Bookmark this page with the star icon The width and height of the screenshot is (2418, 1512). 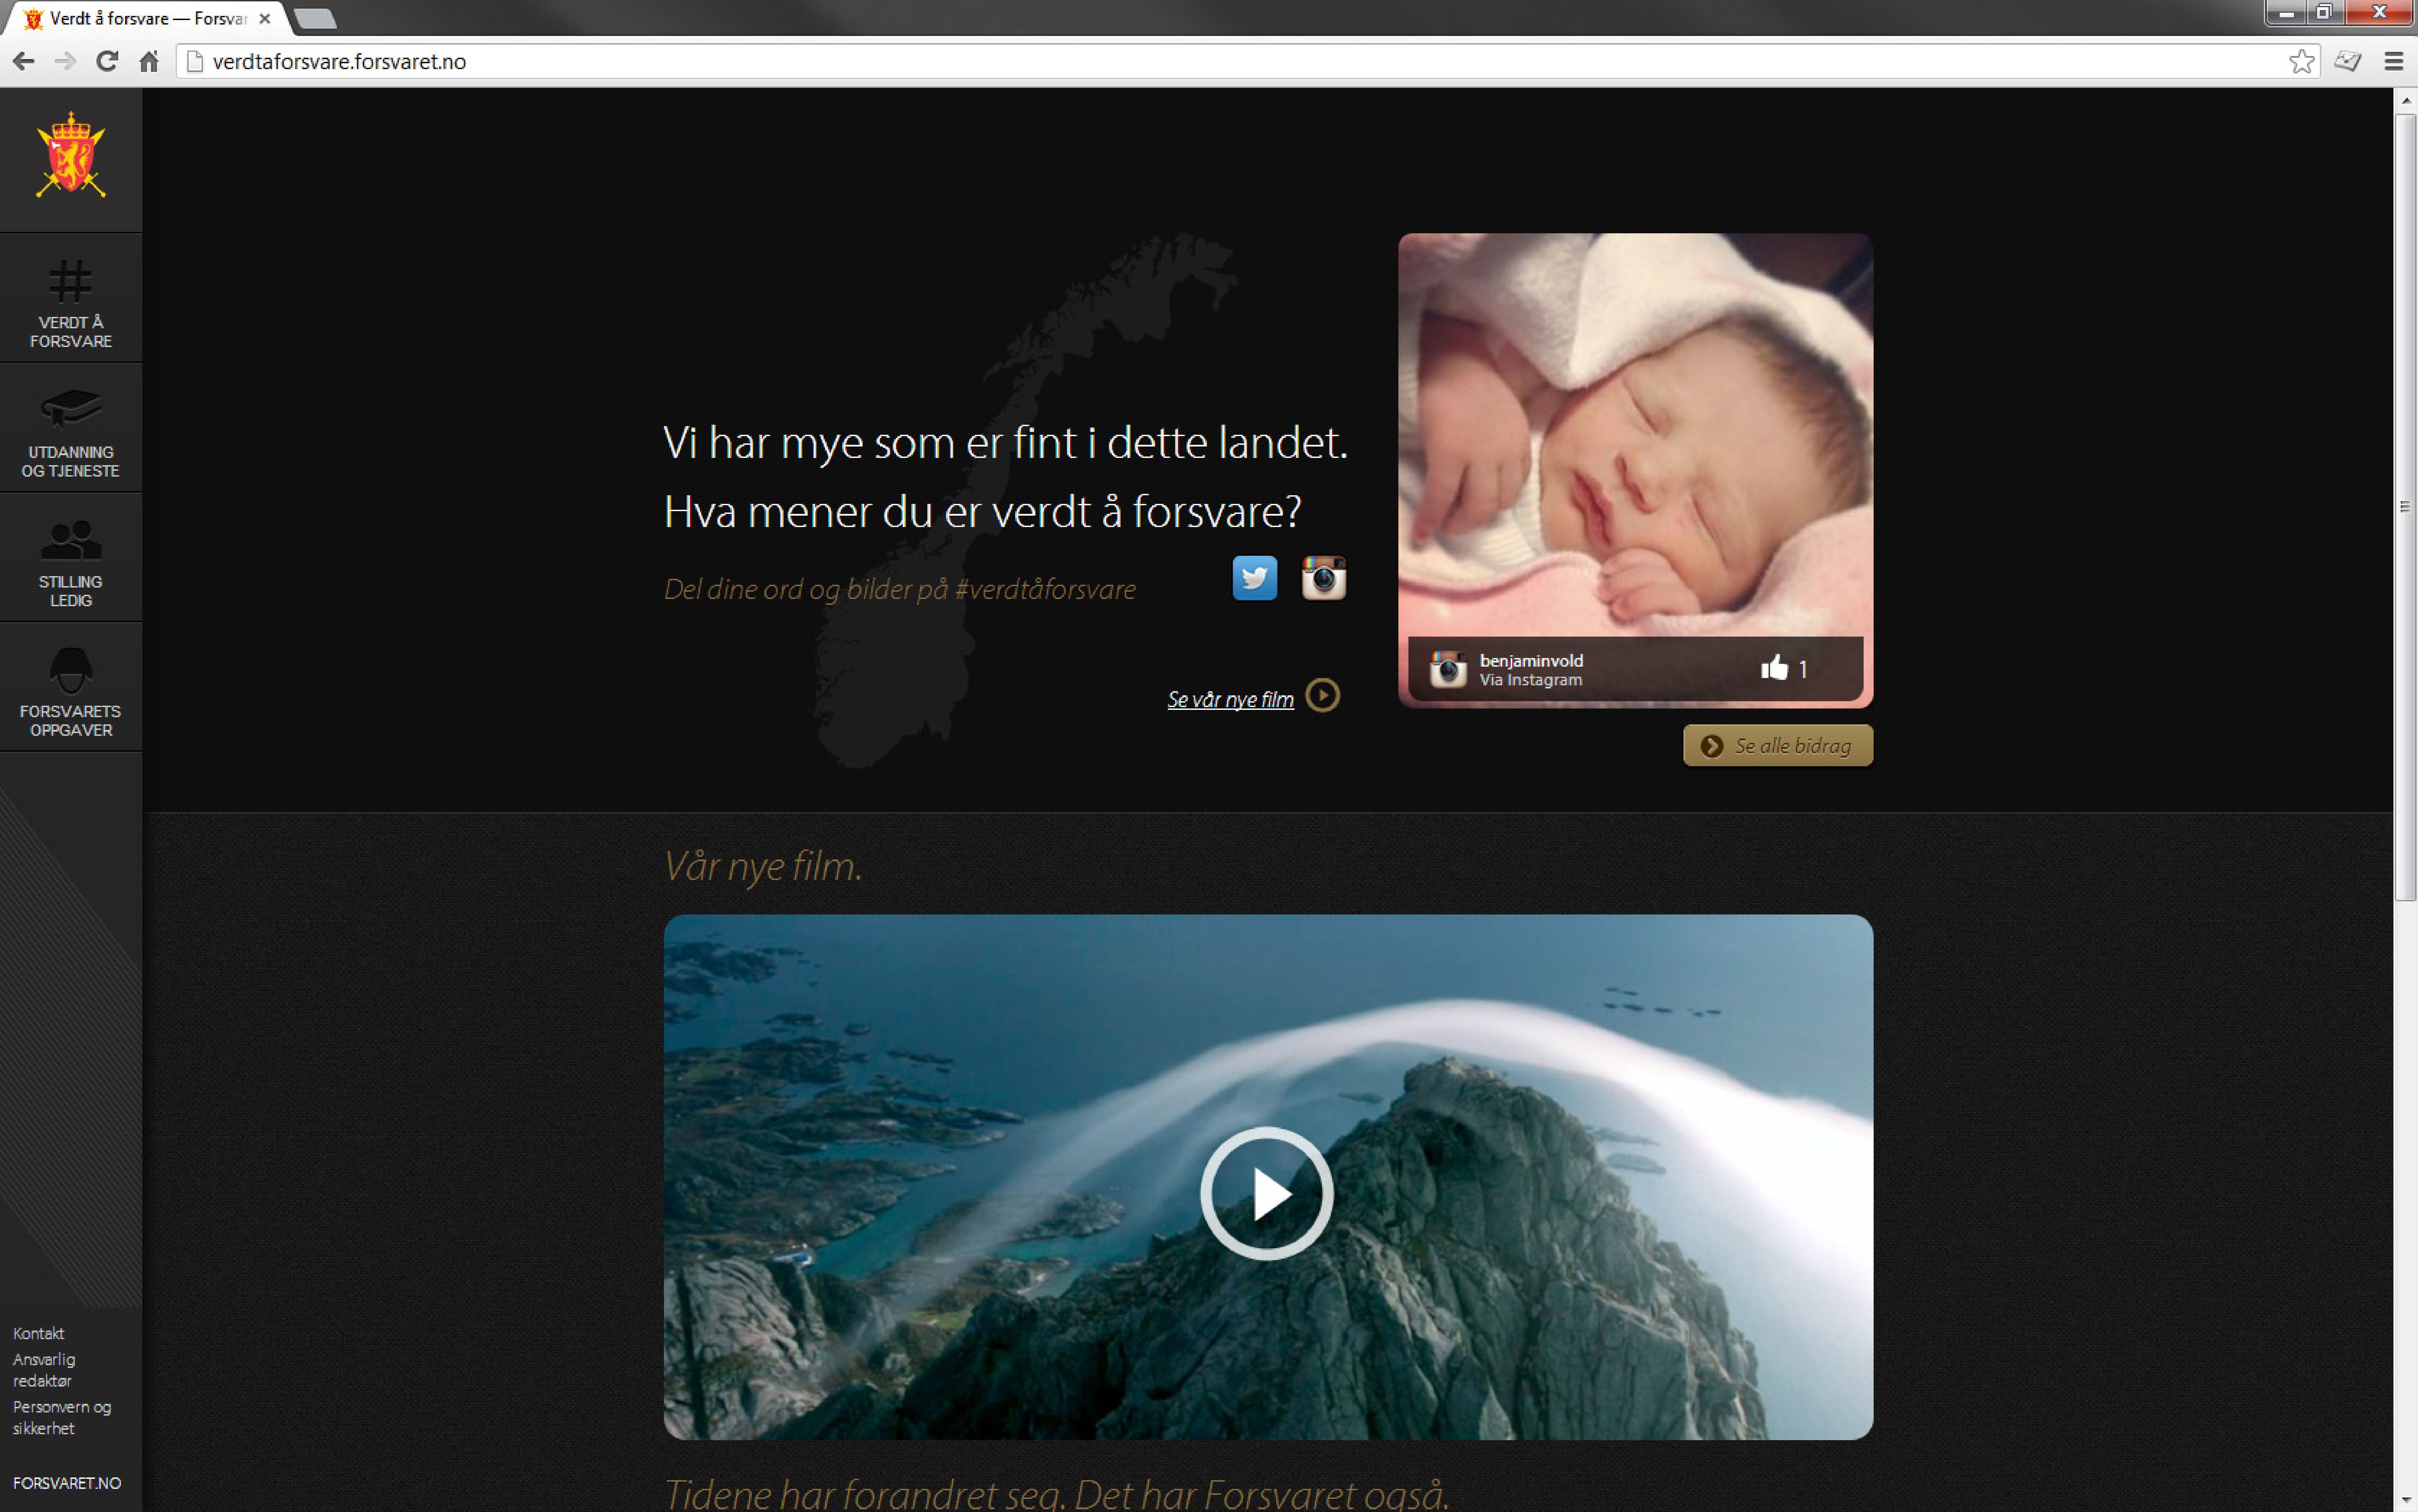tap(2301, 62)
